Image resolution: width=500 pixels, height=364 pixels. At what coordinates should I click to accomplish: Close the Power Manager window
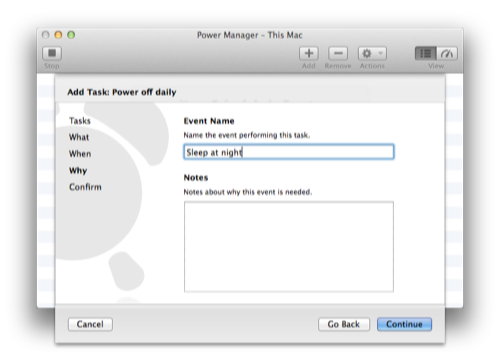coord(46,35)
